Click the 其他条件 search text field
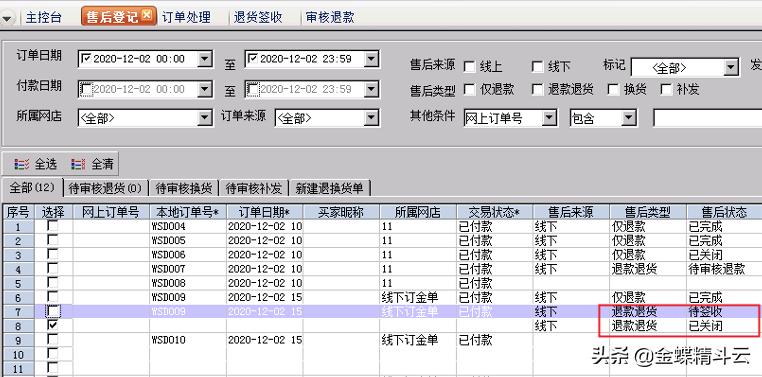The width and height of the screenshot is (762, 377). point(708,118)
